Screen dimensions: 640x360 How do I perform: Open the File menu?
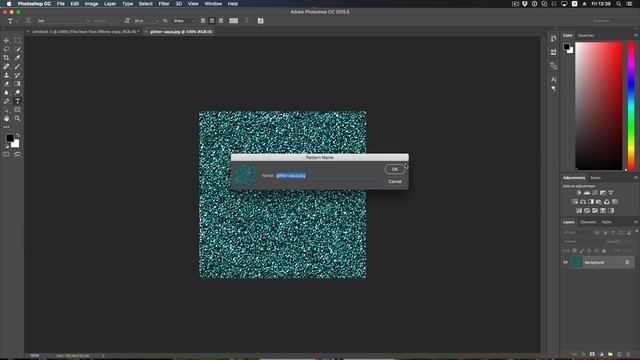point(60,4)
